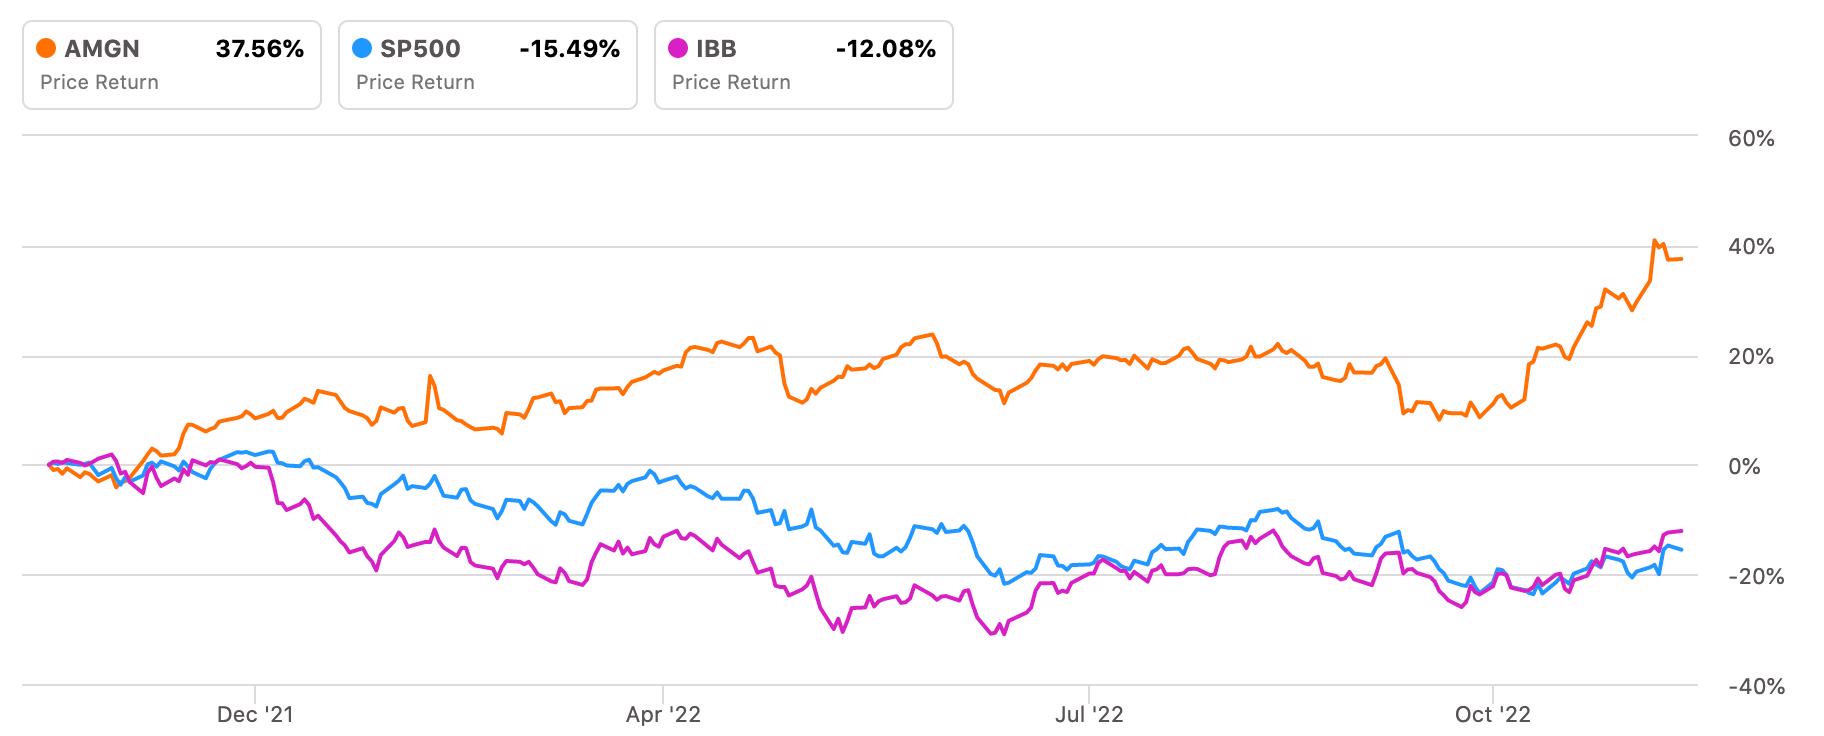Click the blue SP500 legend dot
The height and width of the screenshot is (736, 1824).
362,49
